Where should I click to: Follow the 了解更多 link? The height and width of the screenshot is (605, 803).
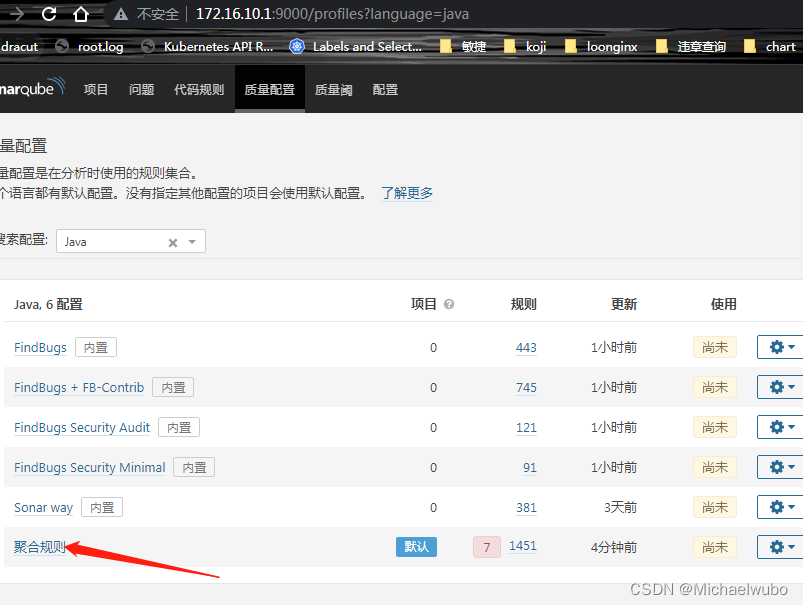[407, 193]
